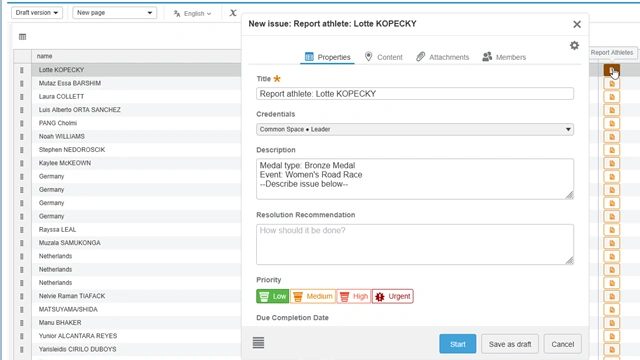Click row handle for Mutaz Essa BARSHIM
640x360 pixels.
click(22, 83)
